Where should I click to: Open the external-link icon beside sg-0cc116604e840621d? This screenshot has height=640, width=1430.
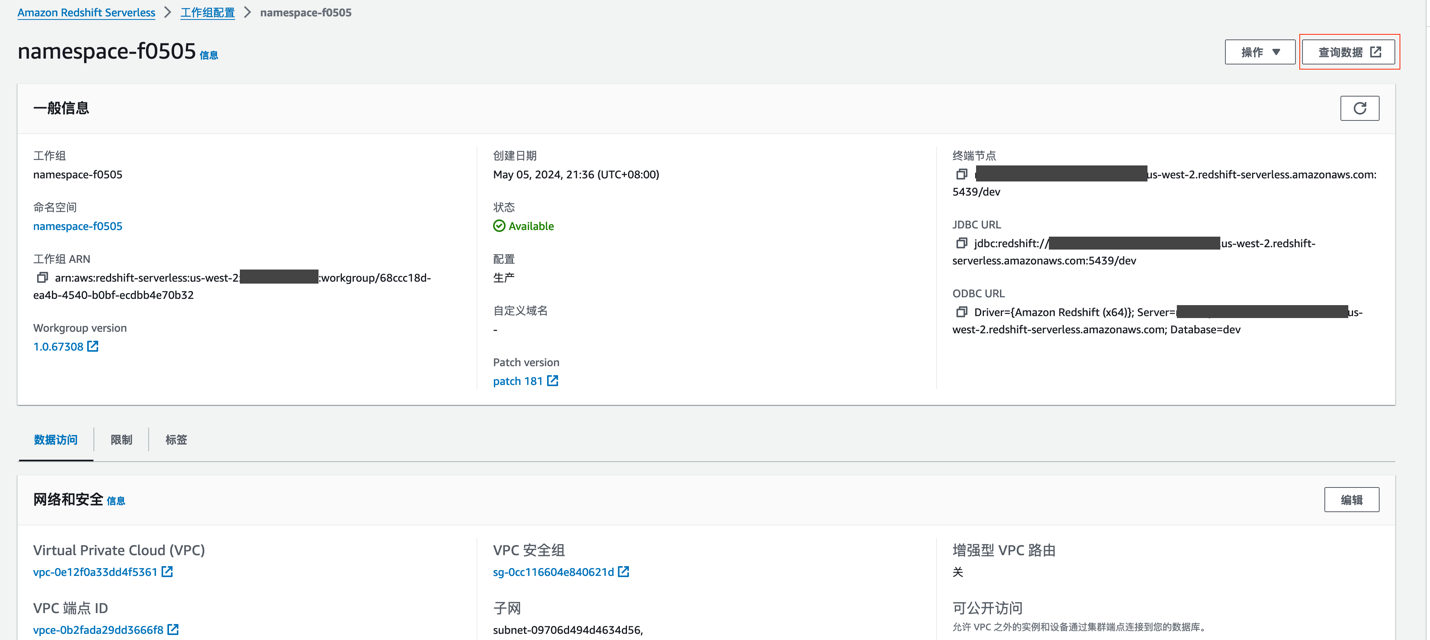tap(624, 572)
